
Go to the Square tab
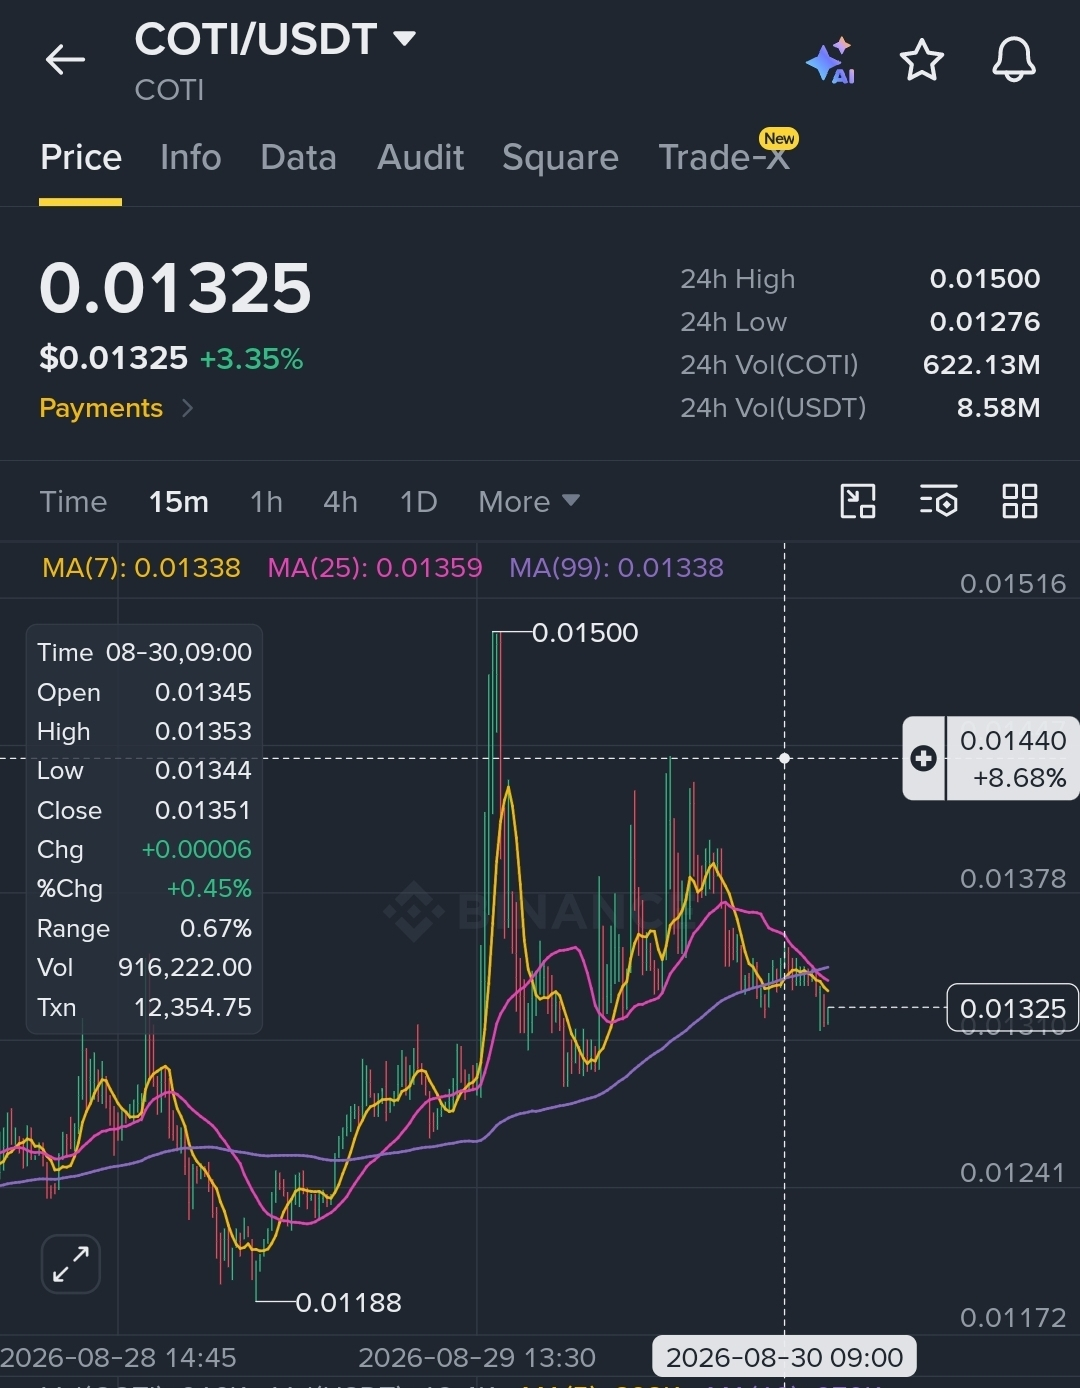[560, 157]
